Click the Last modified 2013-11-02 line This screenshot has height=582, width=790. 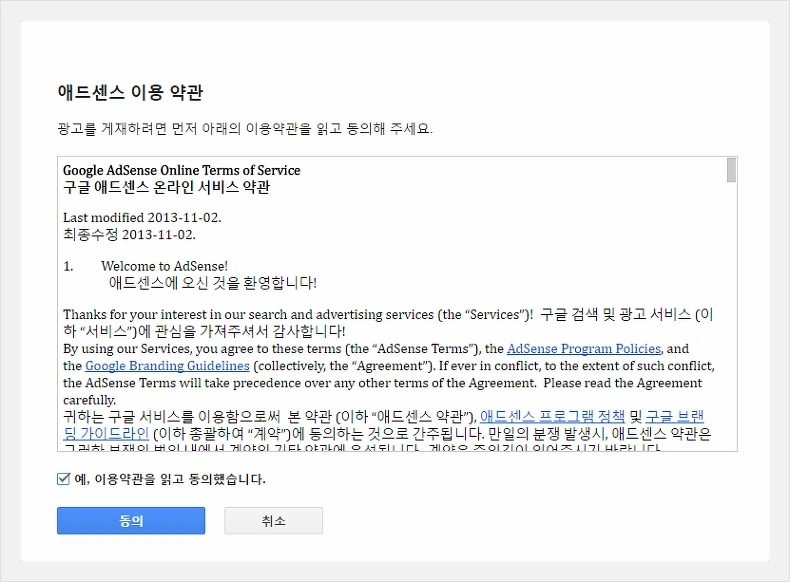[142, 218]
